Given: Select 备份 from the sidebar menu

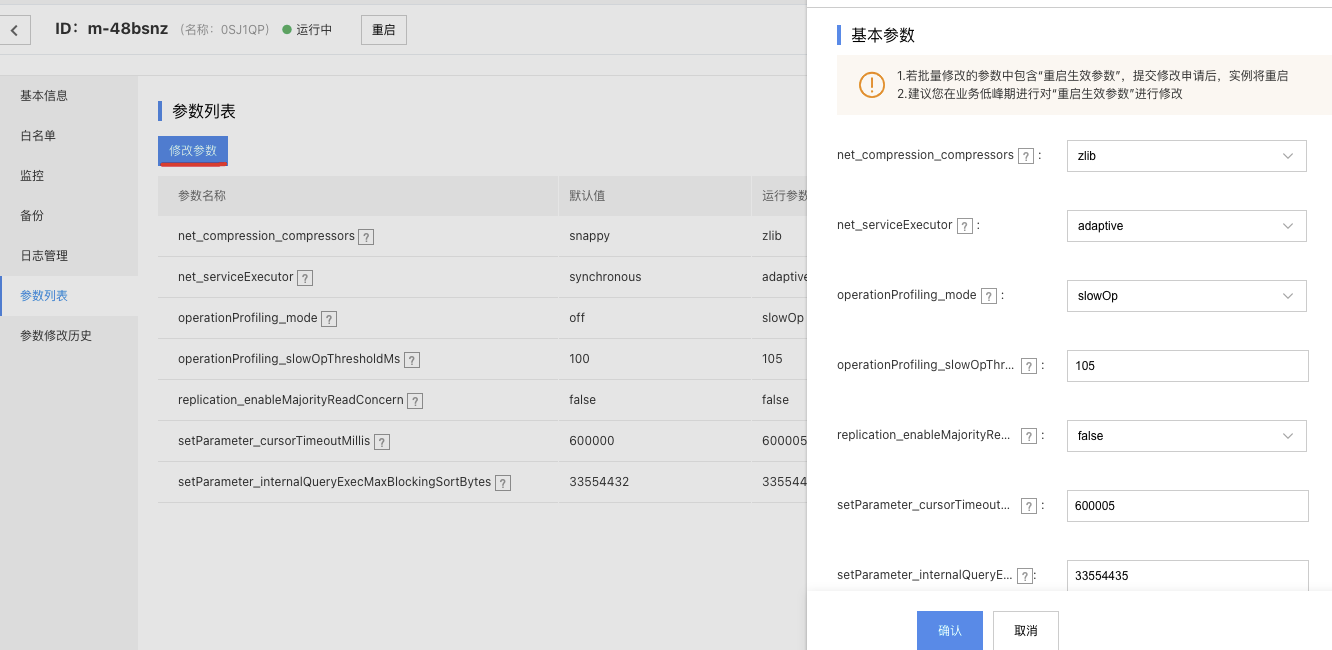Looking at the screenshot, I should pyautogui.click(x=32, y=216).
